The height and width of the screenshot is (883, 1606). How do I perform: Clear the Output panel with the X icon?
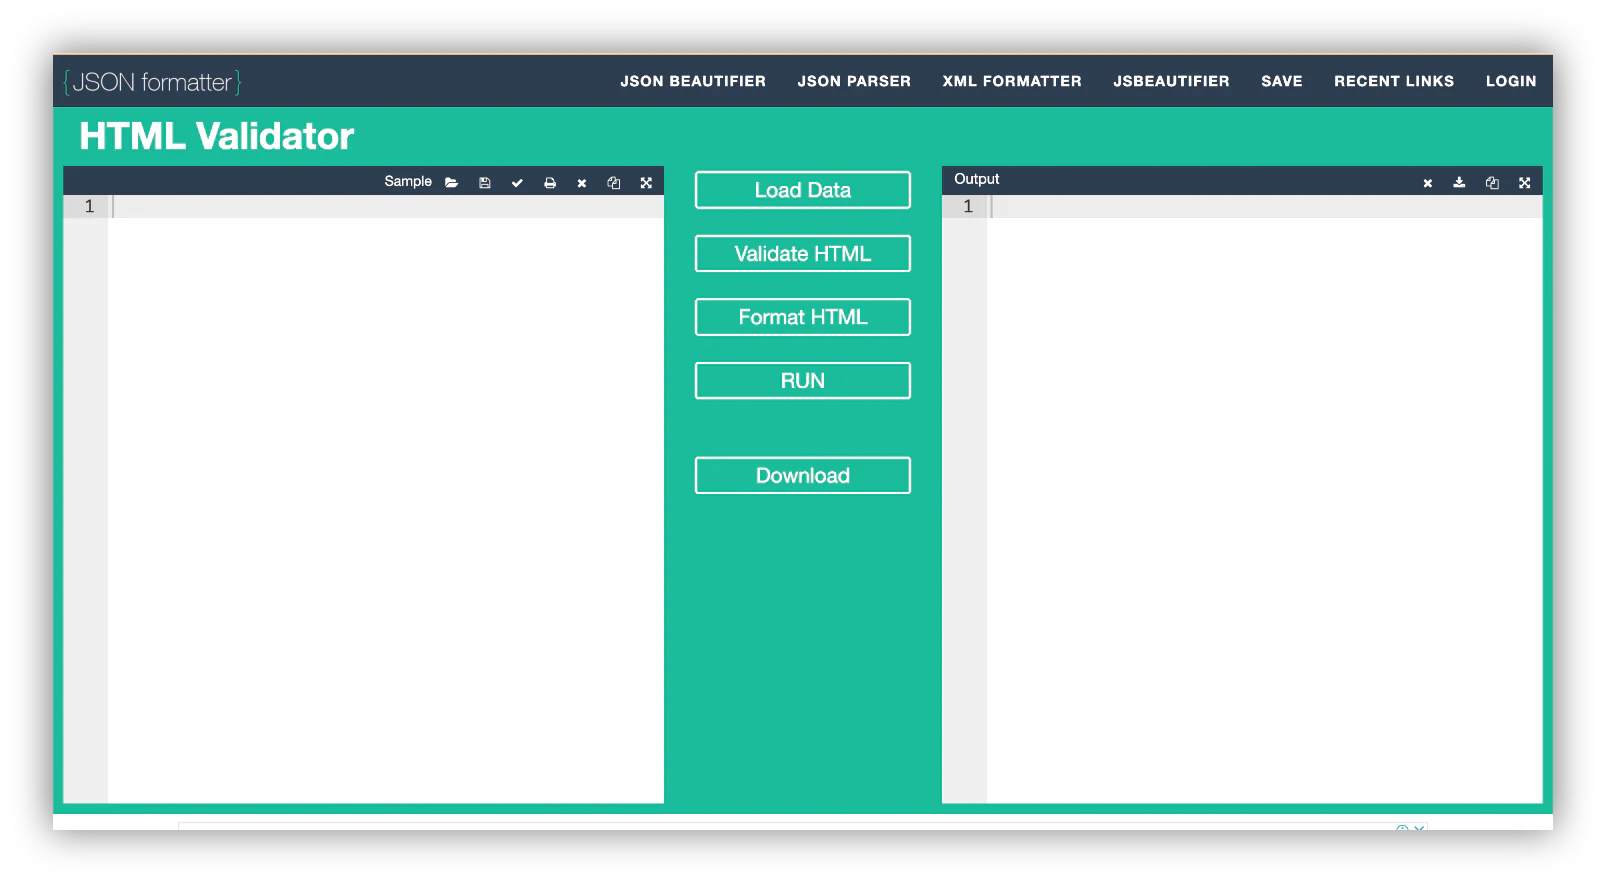(1428, 183)
